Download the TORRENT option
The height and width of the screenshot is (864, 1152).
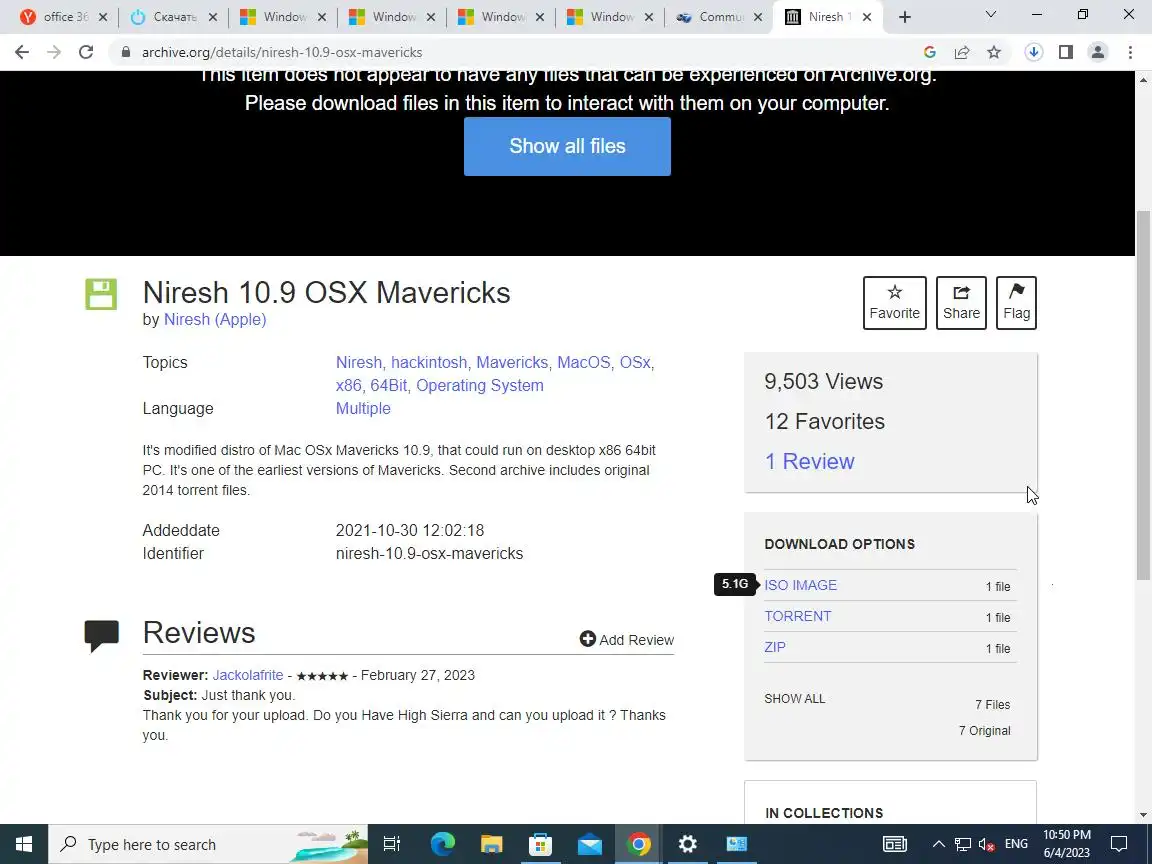point(797,616)
